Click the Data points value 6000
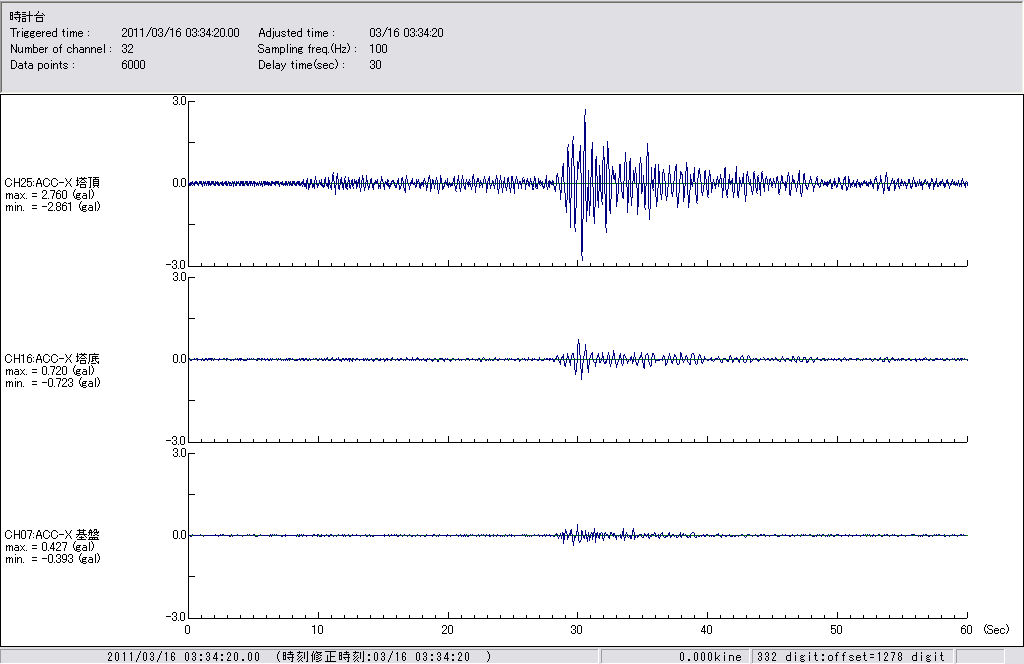1024x664 pixels. pos(133,65)
